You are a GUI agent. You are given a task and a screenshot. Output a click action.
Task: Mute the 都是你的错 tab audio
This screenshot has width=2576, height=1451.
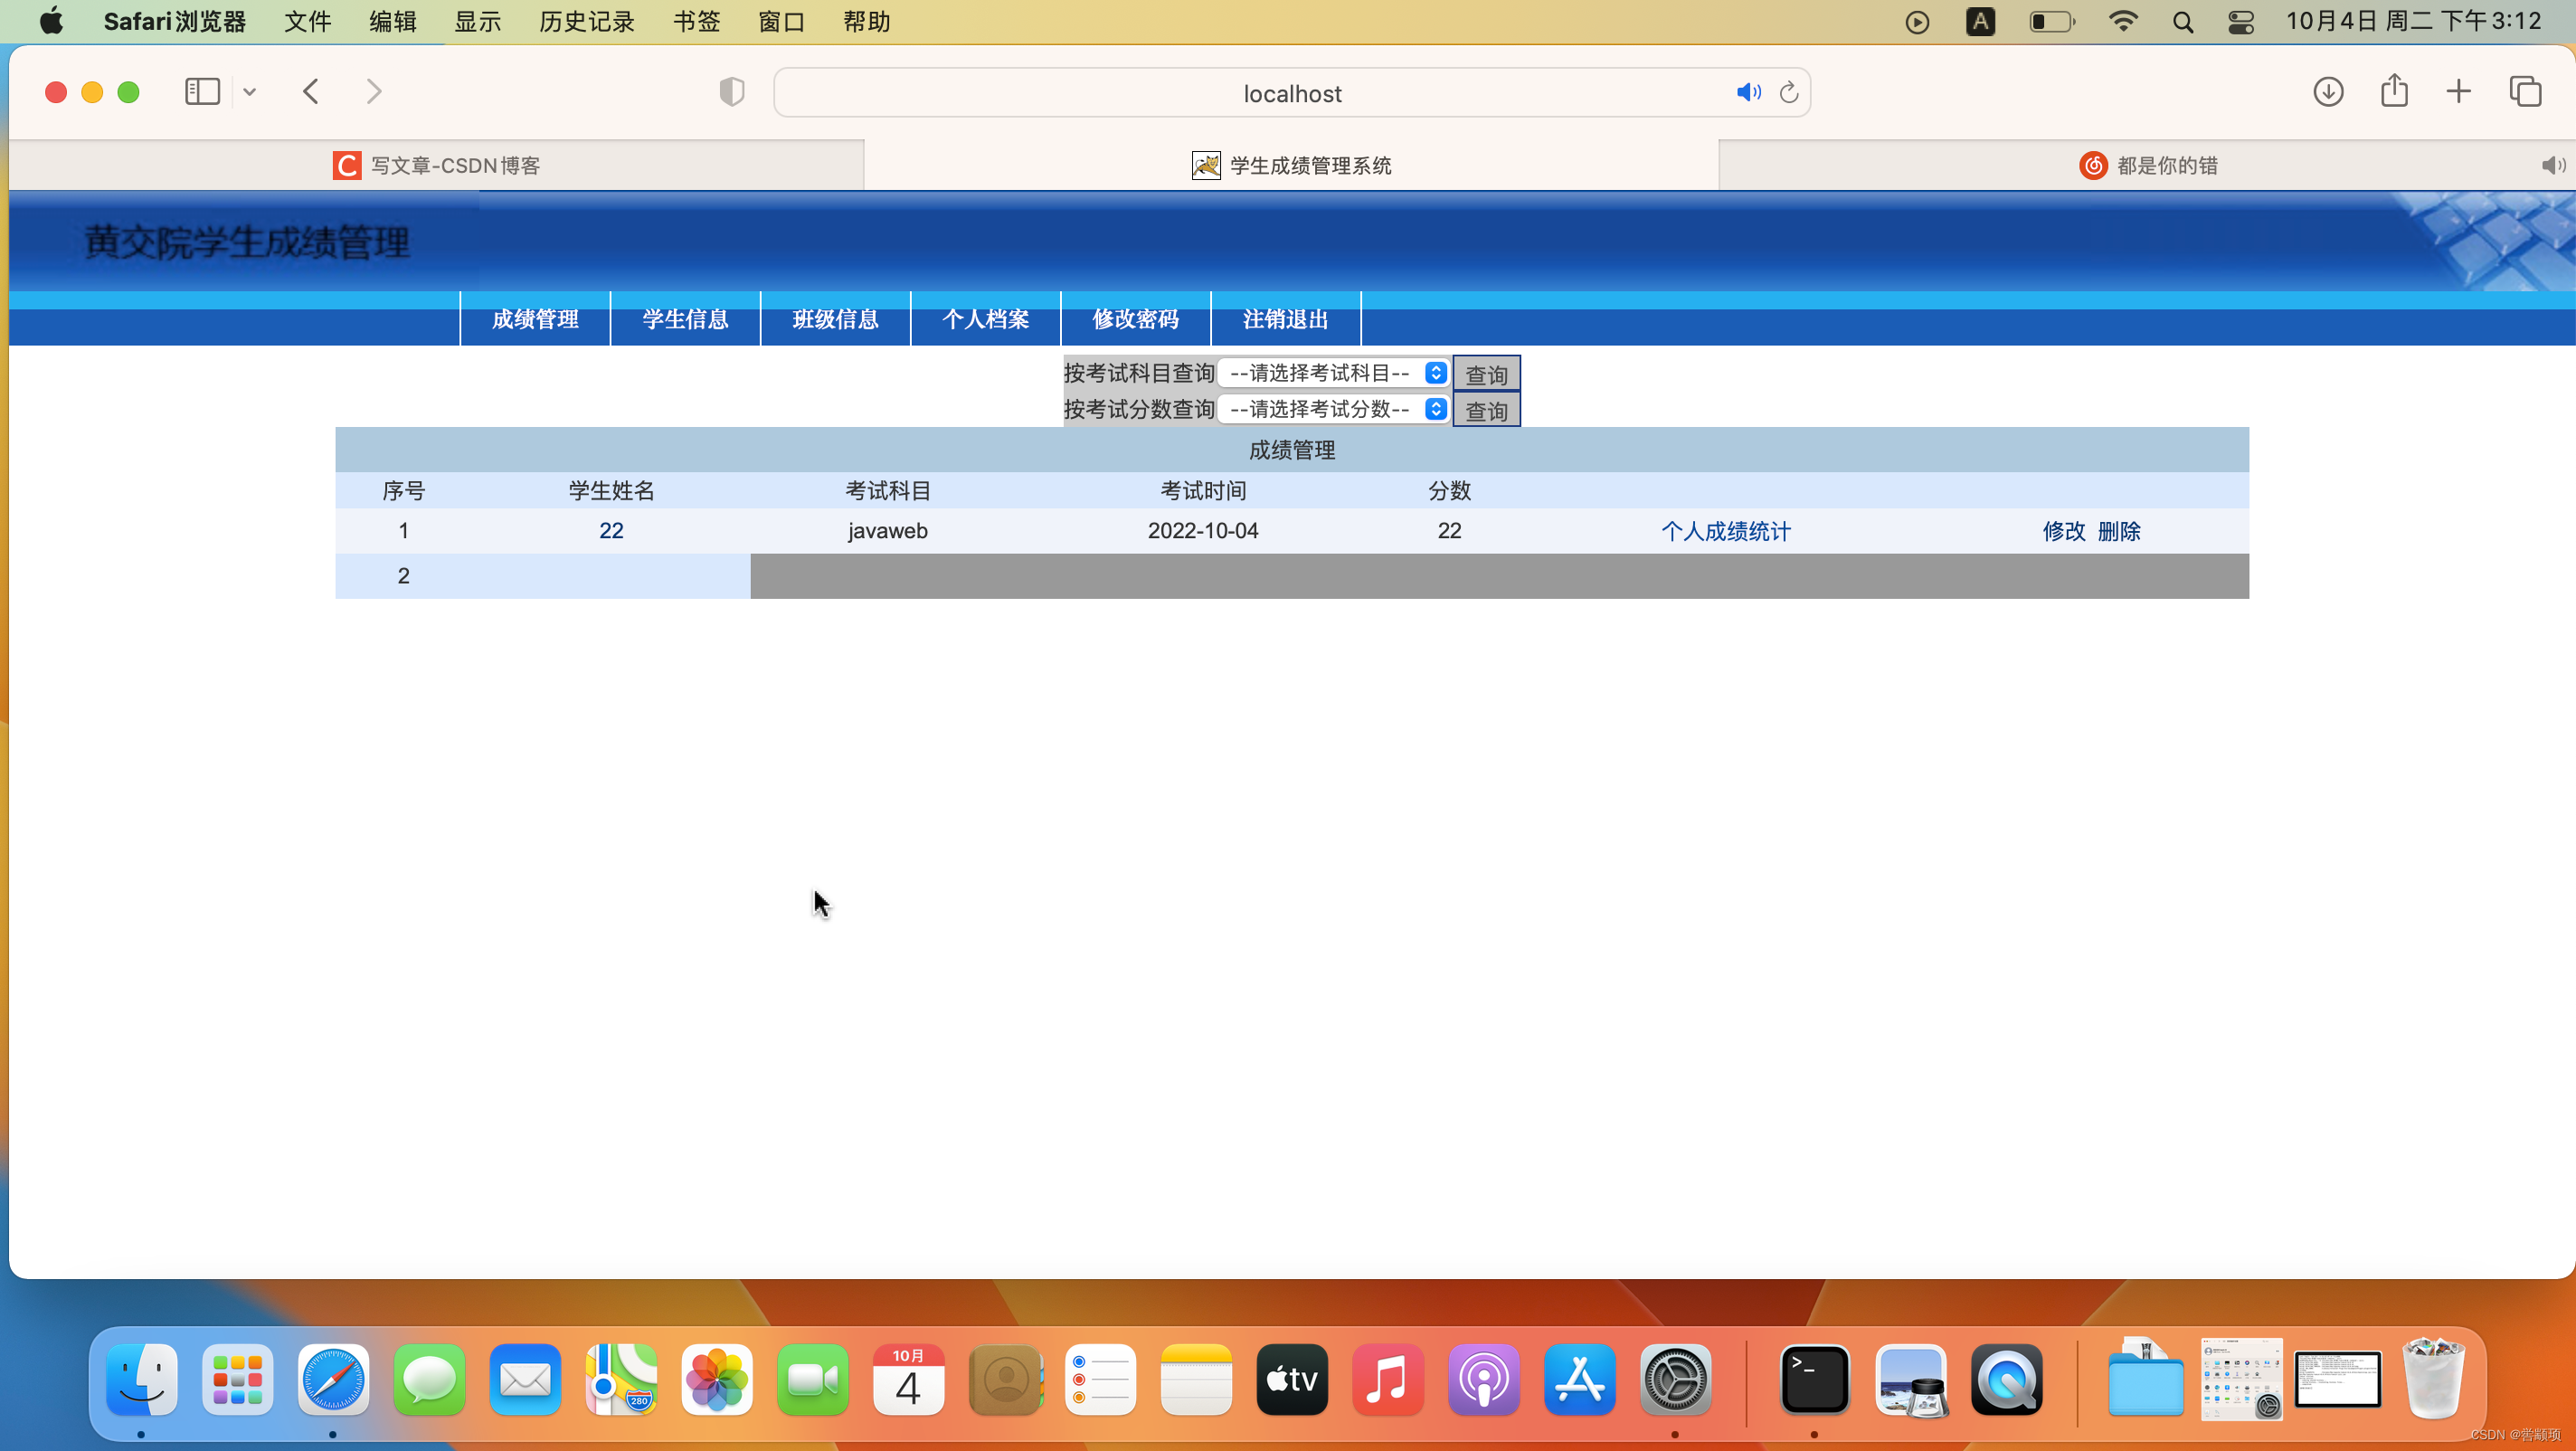[2553, 165]
